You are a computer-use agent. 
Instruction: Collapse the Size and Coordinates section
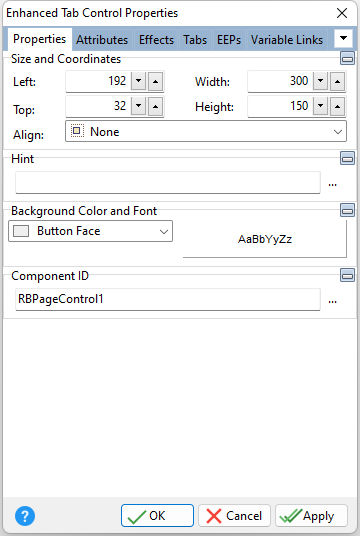pos(347,58)
